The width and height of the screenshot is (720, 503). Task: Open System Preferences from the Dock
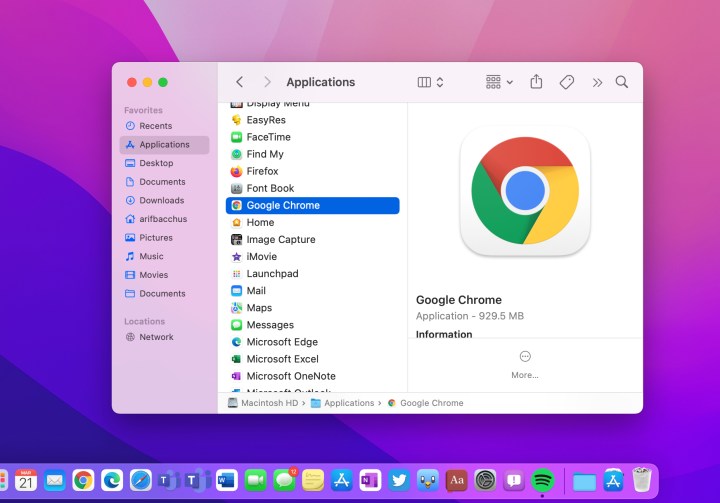(485, 480)
